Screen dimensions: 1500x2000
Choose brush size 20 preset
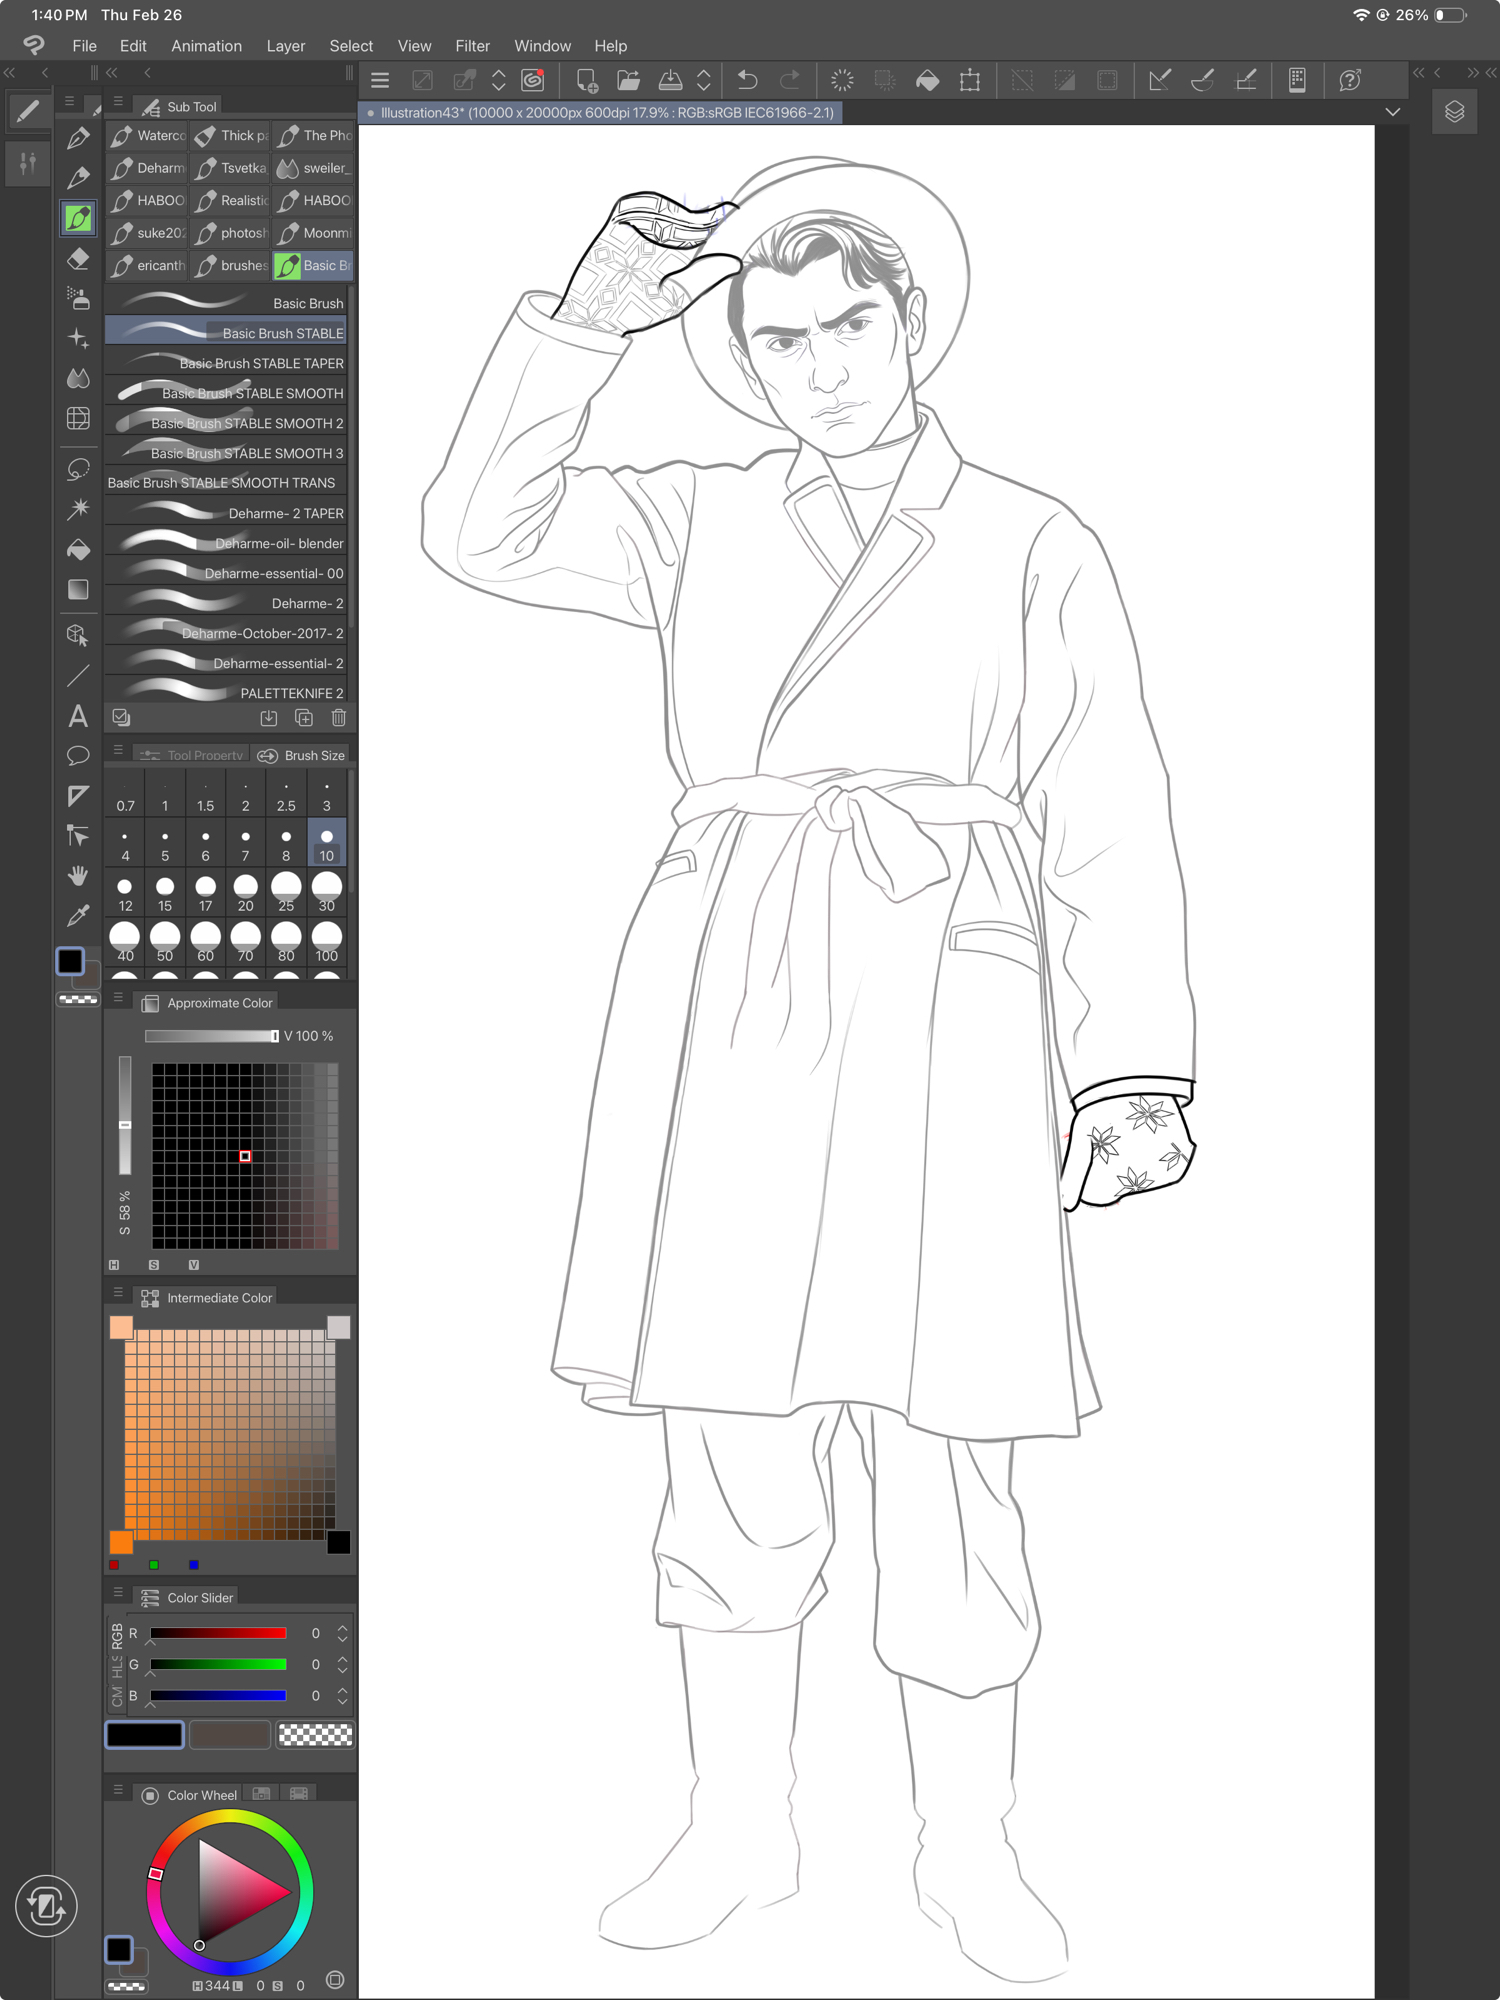pyautogui.click(x=245, y=892)
